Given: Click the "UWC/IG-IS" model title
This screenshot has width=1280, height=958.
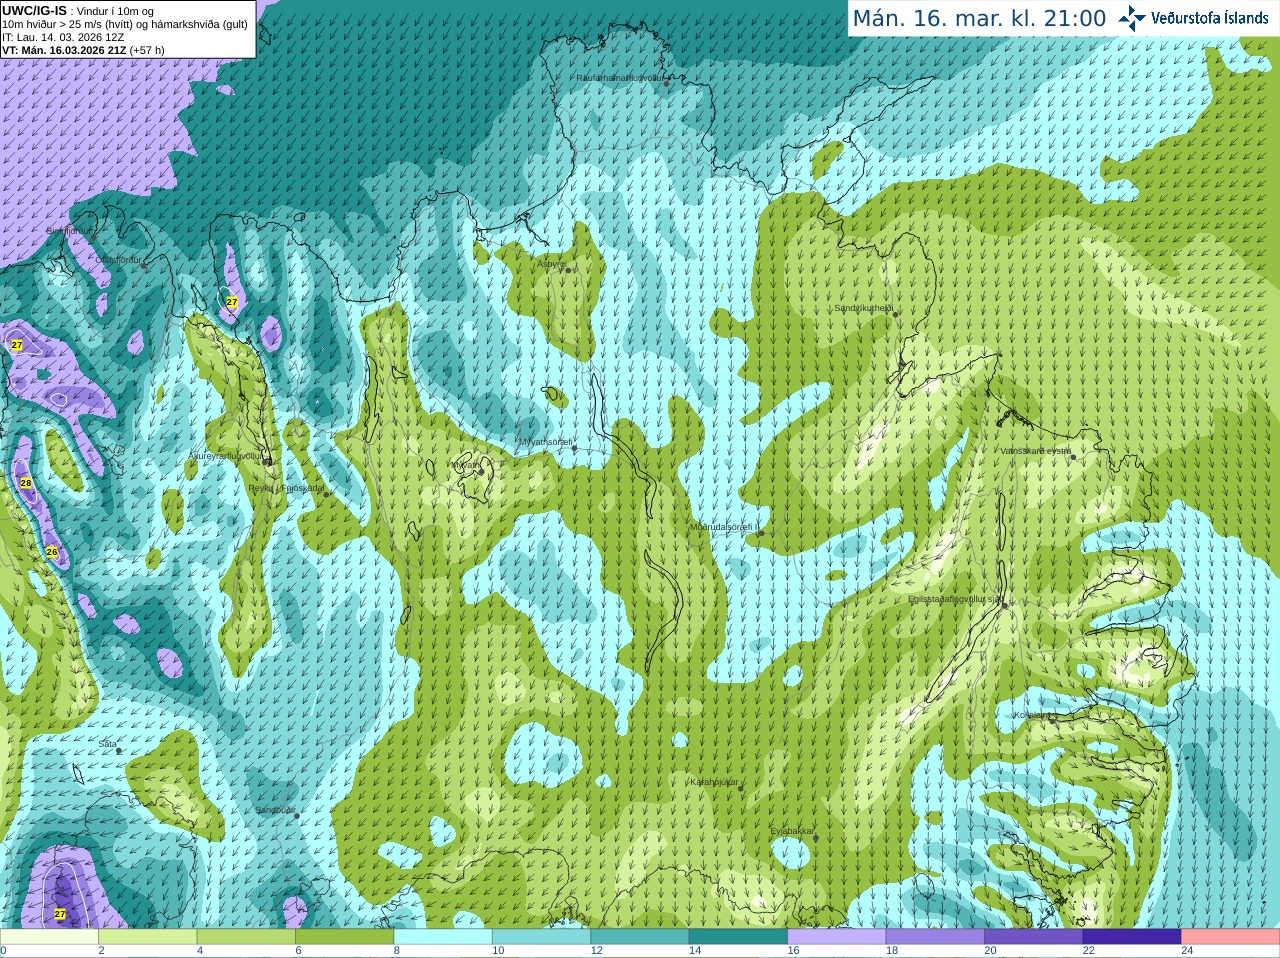Looking at the screenshot, I should pos(34,10).
